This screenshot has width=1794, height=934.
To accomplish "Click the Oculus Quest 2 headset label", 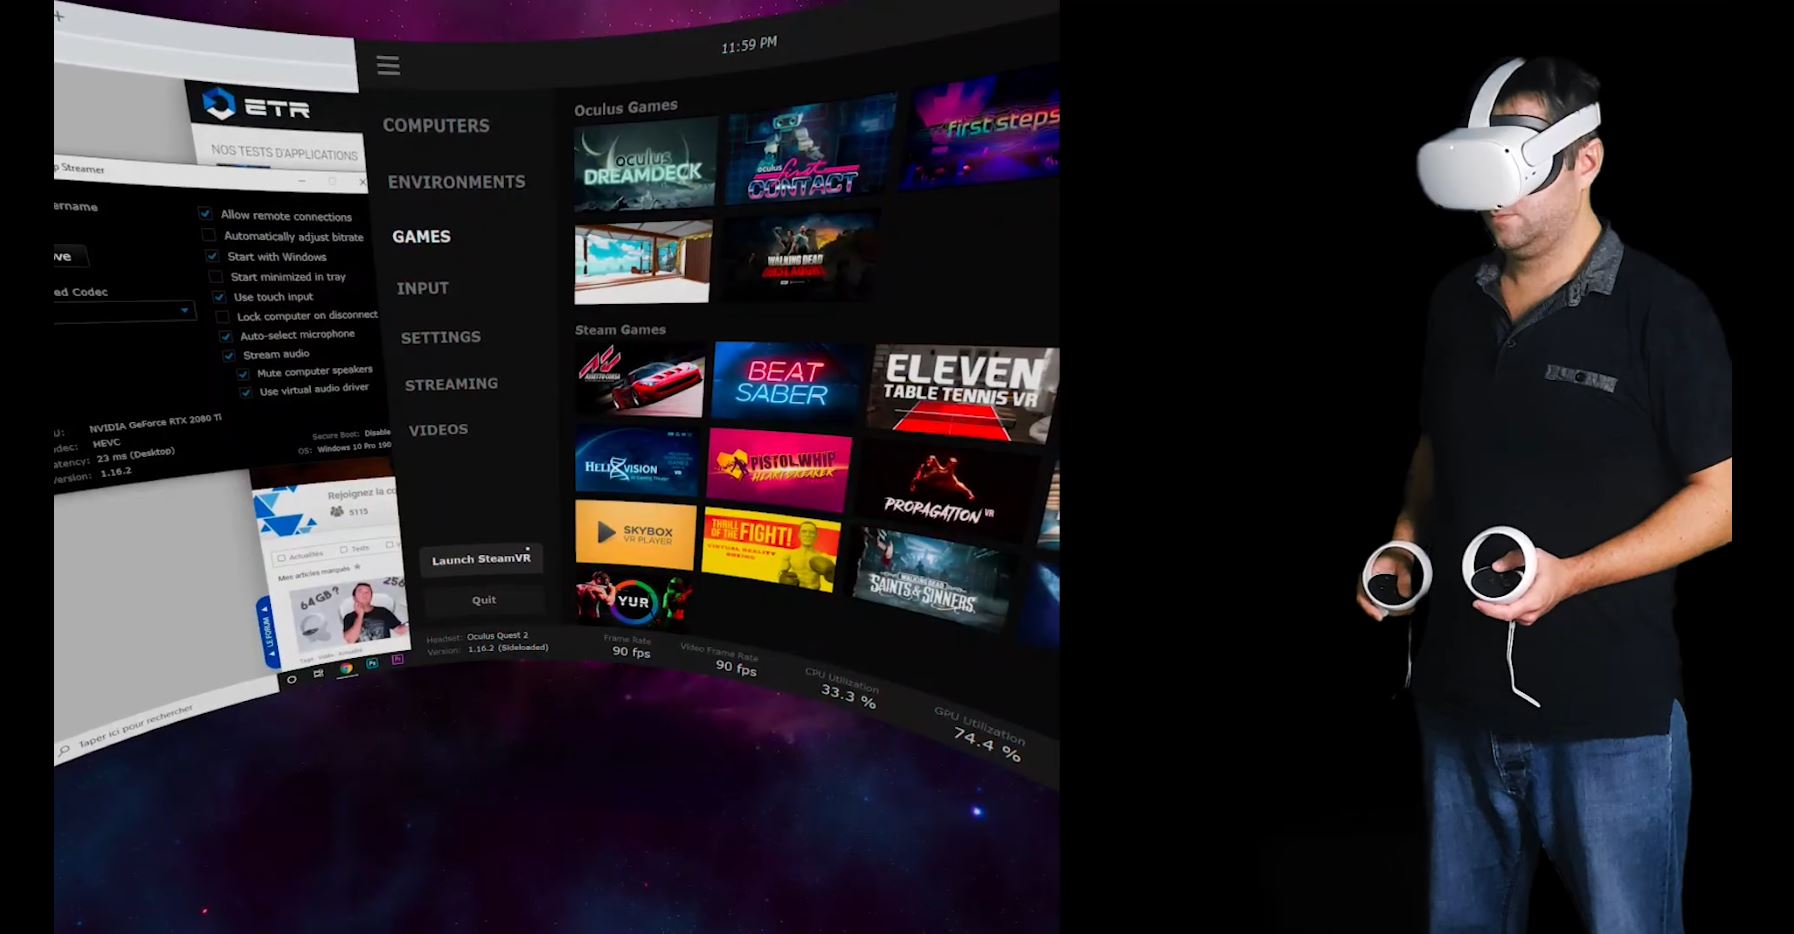I will click(x=497, y=636).
